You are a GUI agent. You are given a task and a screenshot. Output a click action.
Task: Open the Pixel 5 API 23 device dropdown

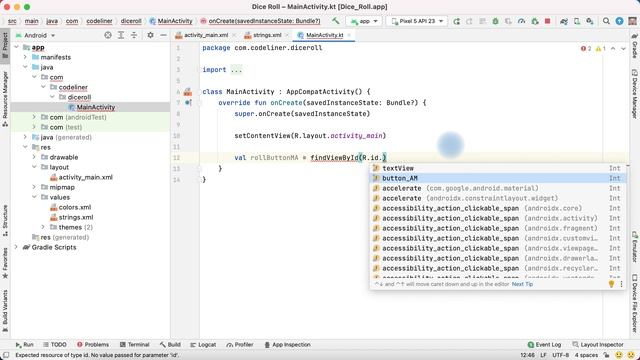[x=417, y=21]
